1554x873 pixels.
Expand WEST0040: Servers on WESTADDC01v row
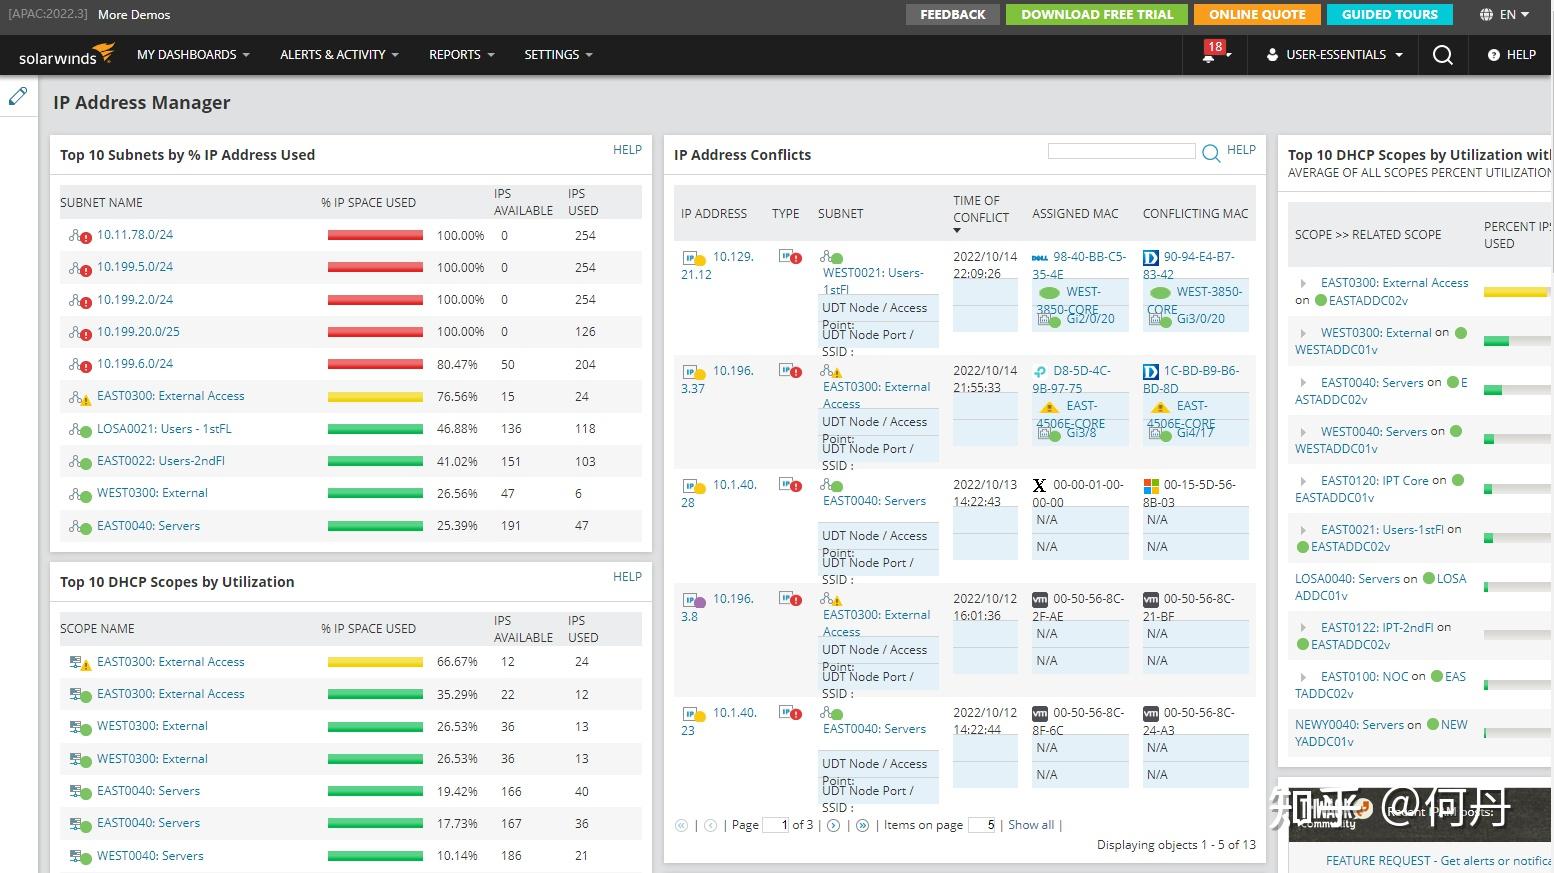point(1303,433)
